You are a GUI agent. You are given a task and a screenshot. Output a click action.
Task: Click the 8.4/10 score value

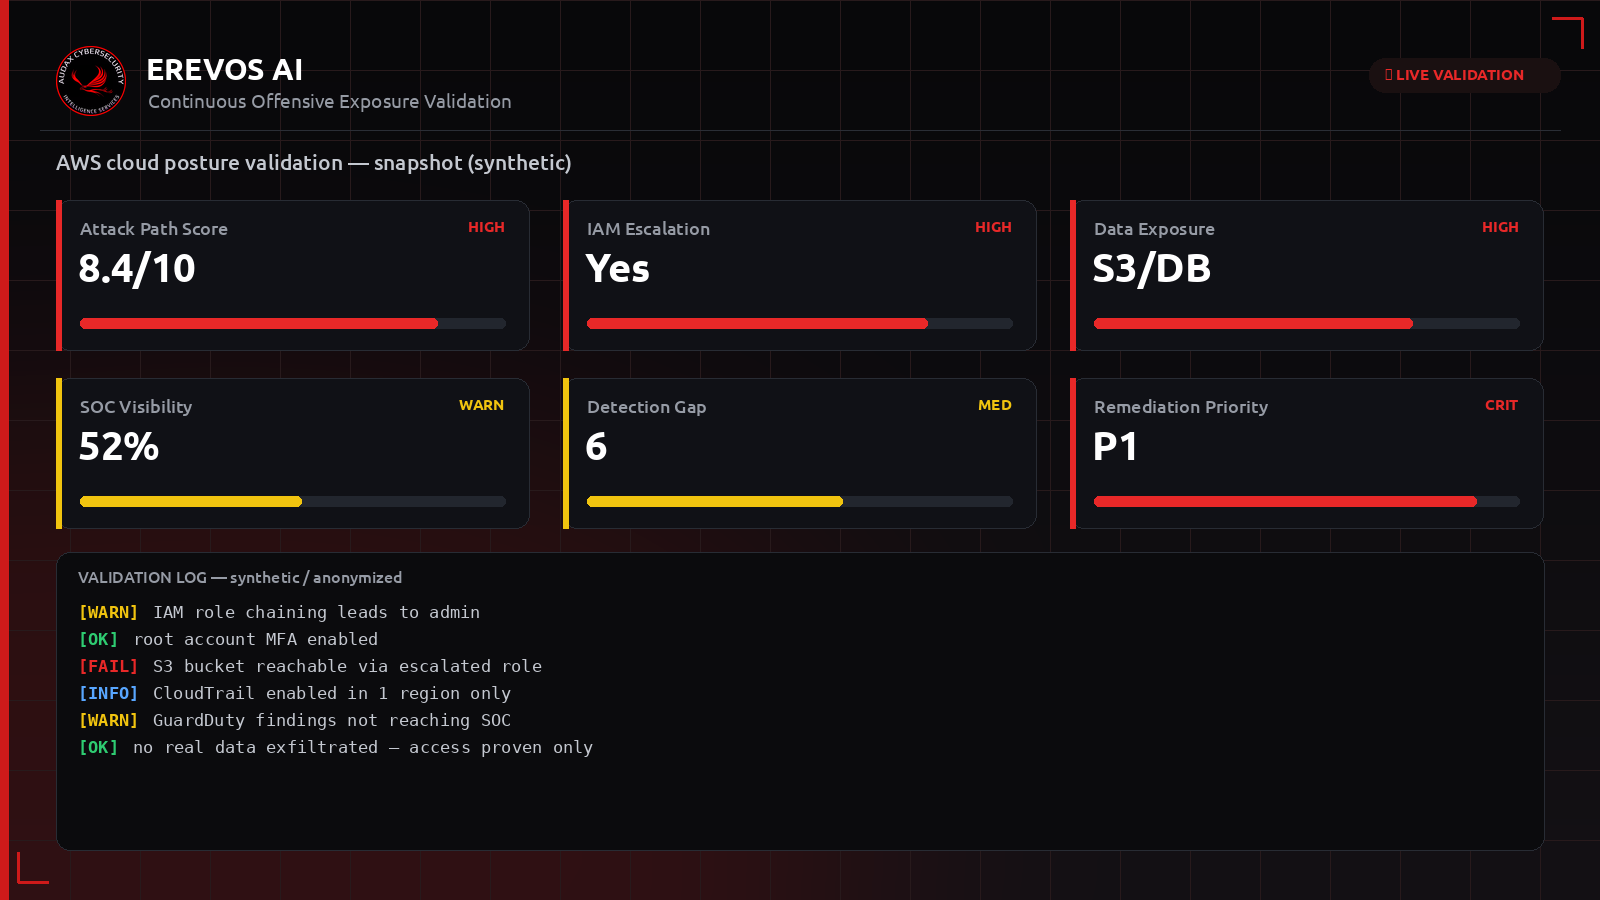point(137,268)
